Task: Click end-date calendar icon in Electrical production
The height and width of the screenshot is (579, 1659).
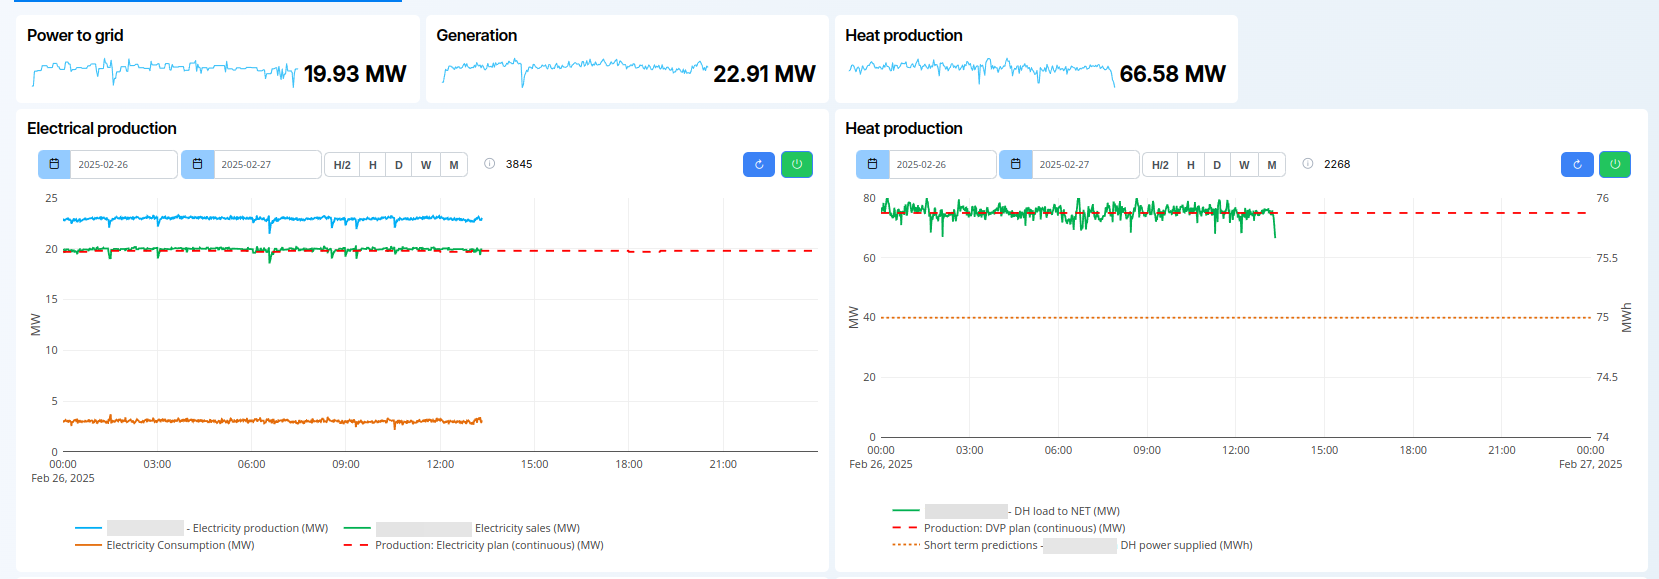Action: (x=197, y=164)
